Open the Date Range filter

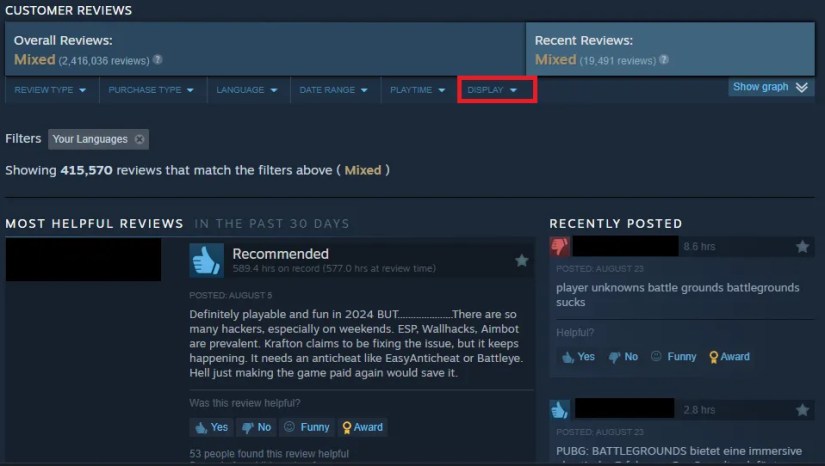[x=334, y=90]
